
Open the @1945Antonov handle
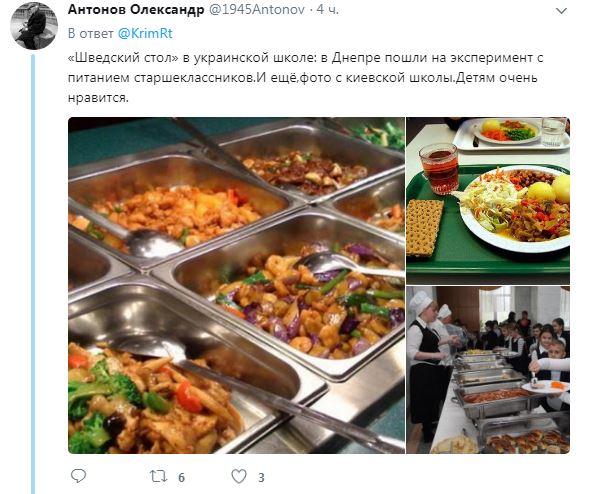point(257,10)
